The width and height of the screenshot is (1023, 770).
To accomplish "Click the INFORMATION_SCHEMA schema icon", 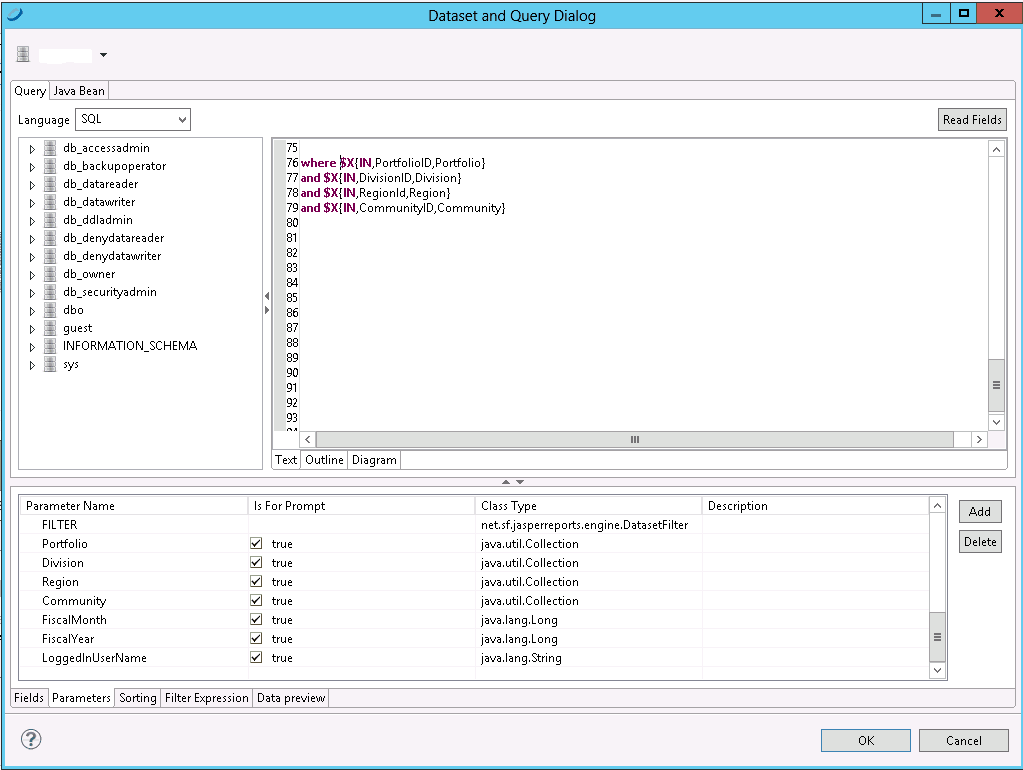I will click(50, 346).
